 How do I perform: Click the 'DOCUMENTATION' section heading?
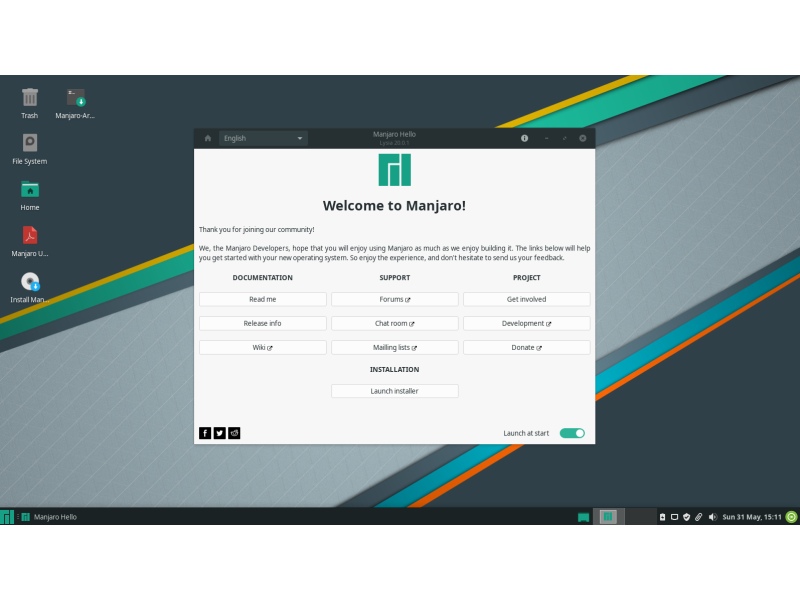(263, 278)
